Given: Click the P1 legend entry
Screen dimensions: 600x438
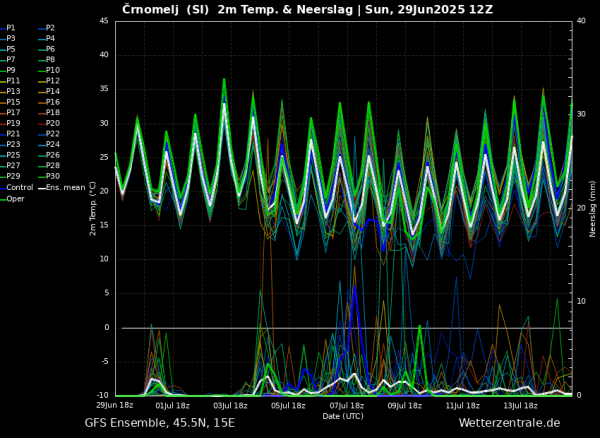Looking at the screenshot, I should [x=8, y=28].
